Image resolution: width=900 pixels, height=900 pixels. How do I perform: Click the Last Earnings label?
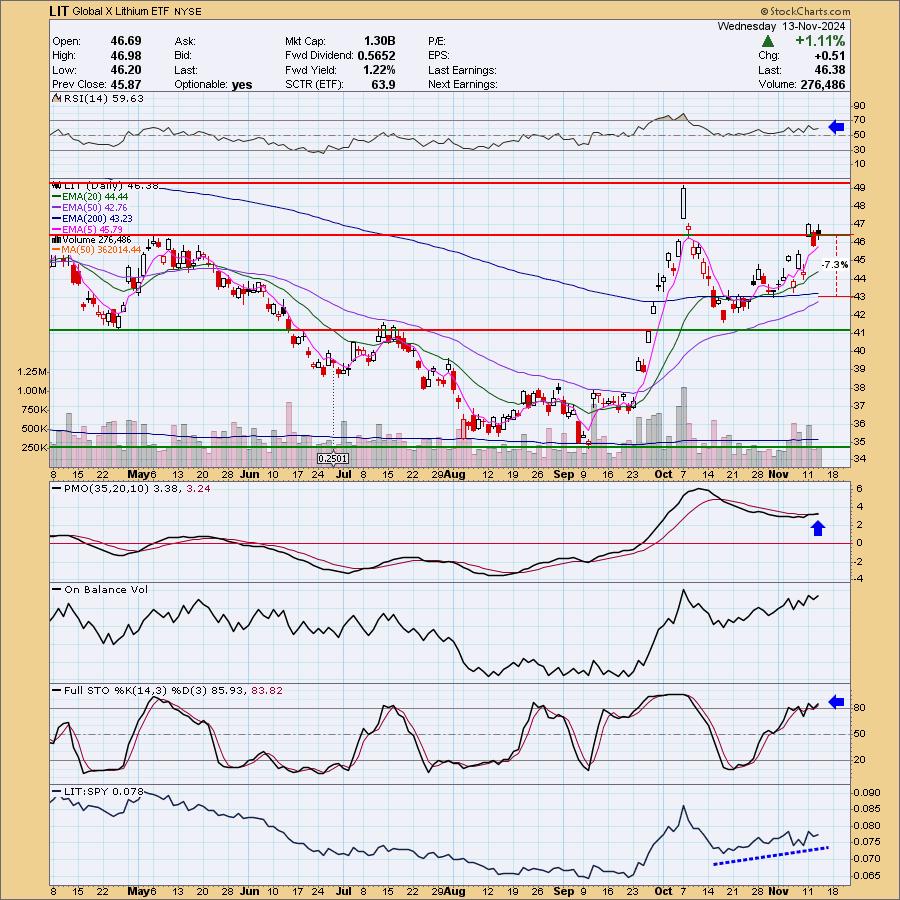point(462,70)
